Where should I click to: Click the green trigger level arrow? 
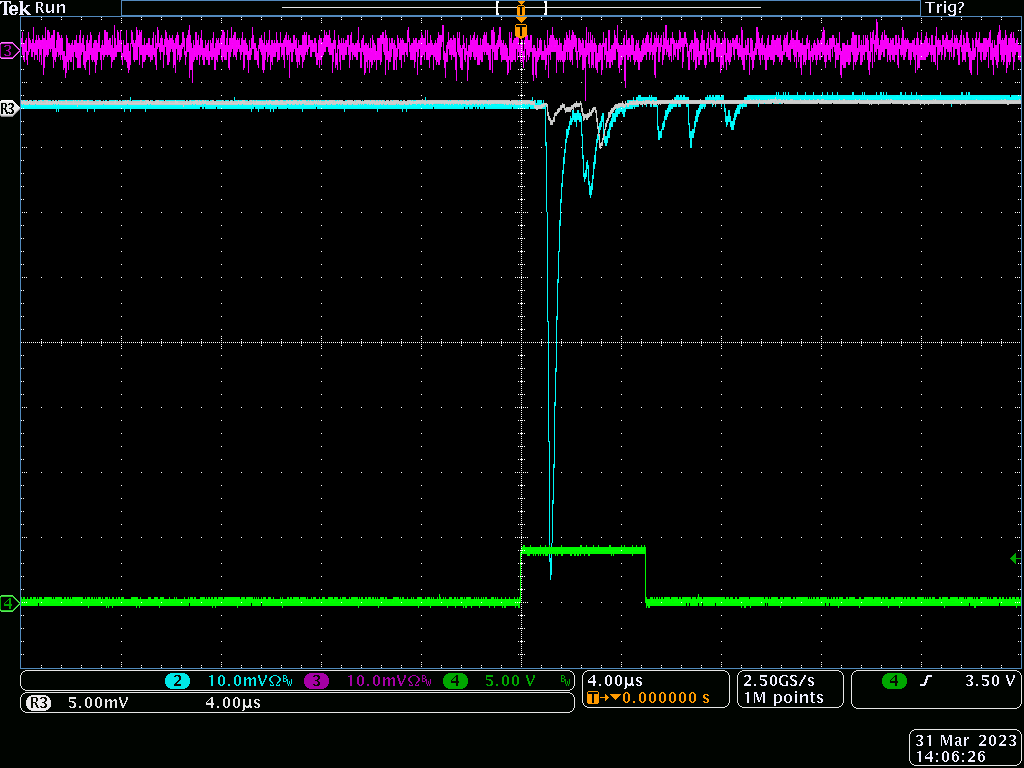click(1015, 558)
